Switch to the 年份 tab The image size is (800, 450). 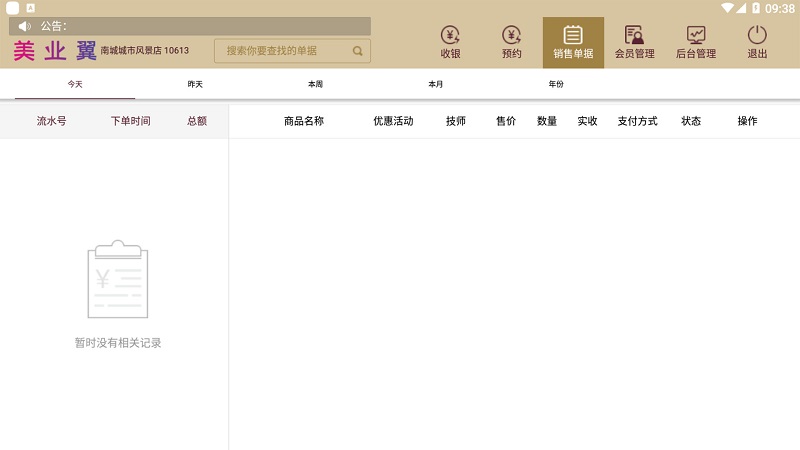[556, 84]
